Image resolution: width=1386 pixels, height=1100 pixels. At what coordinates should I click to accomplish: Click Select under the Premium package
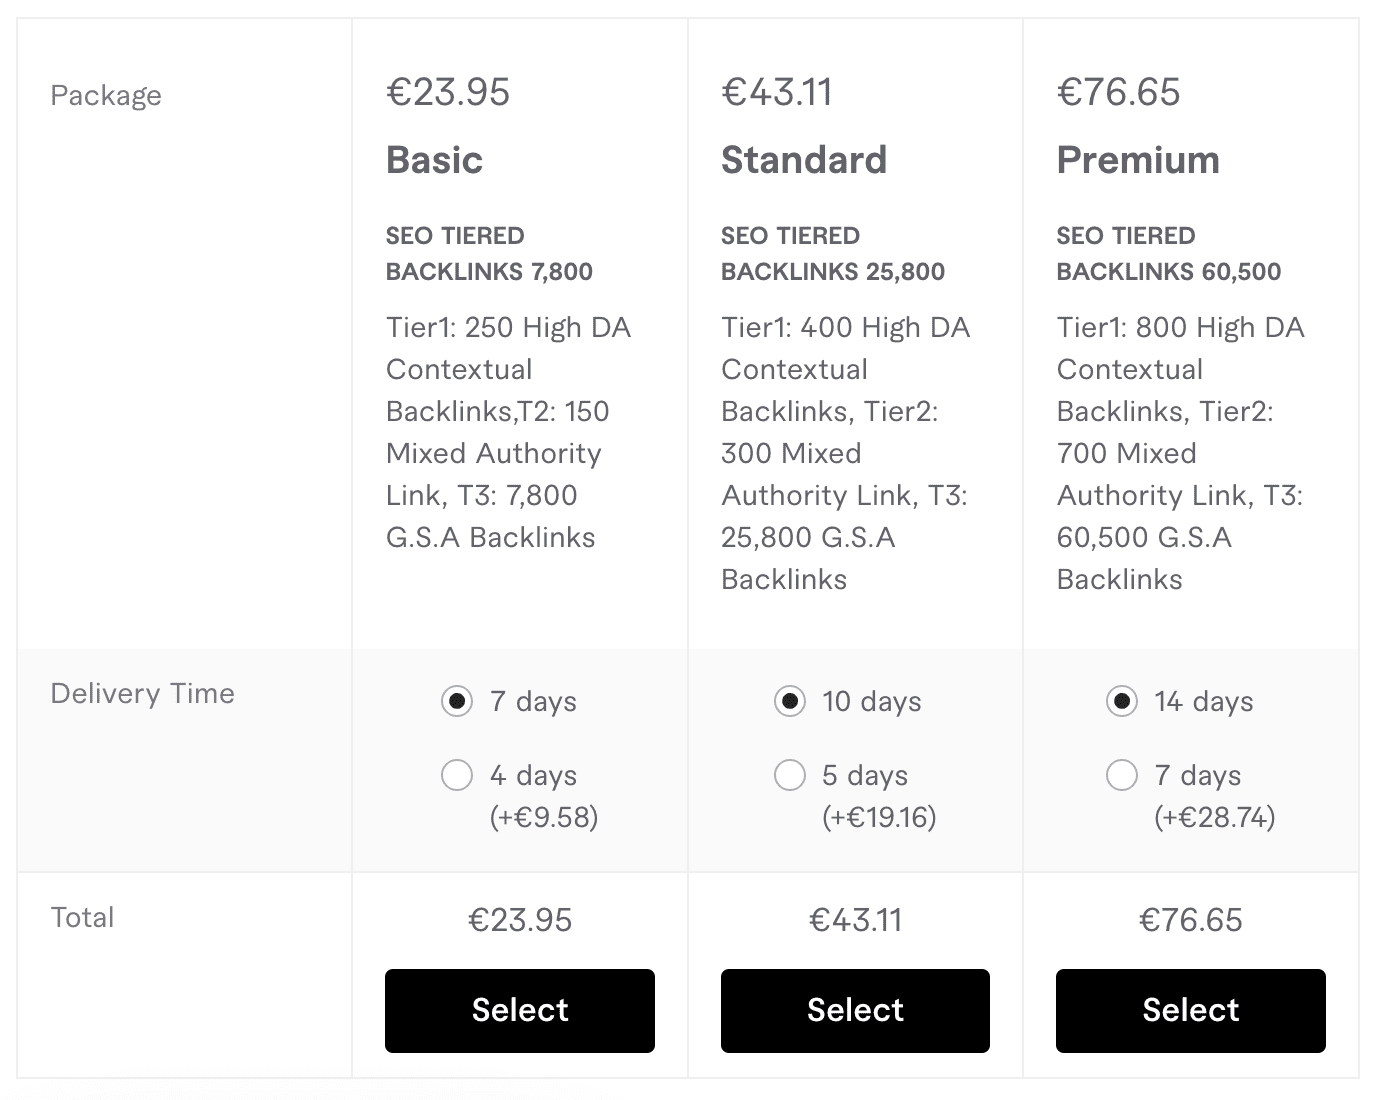pos(1190,1010)
